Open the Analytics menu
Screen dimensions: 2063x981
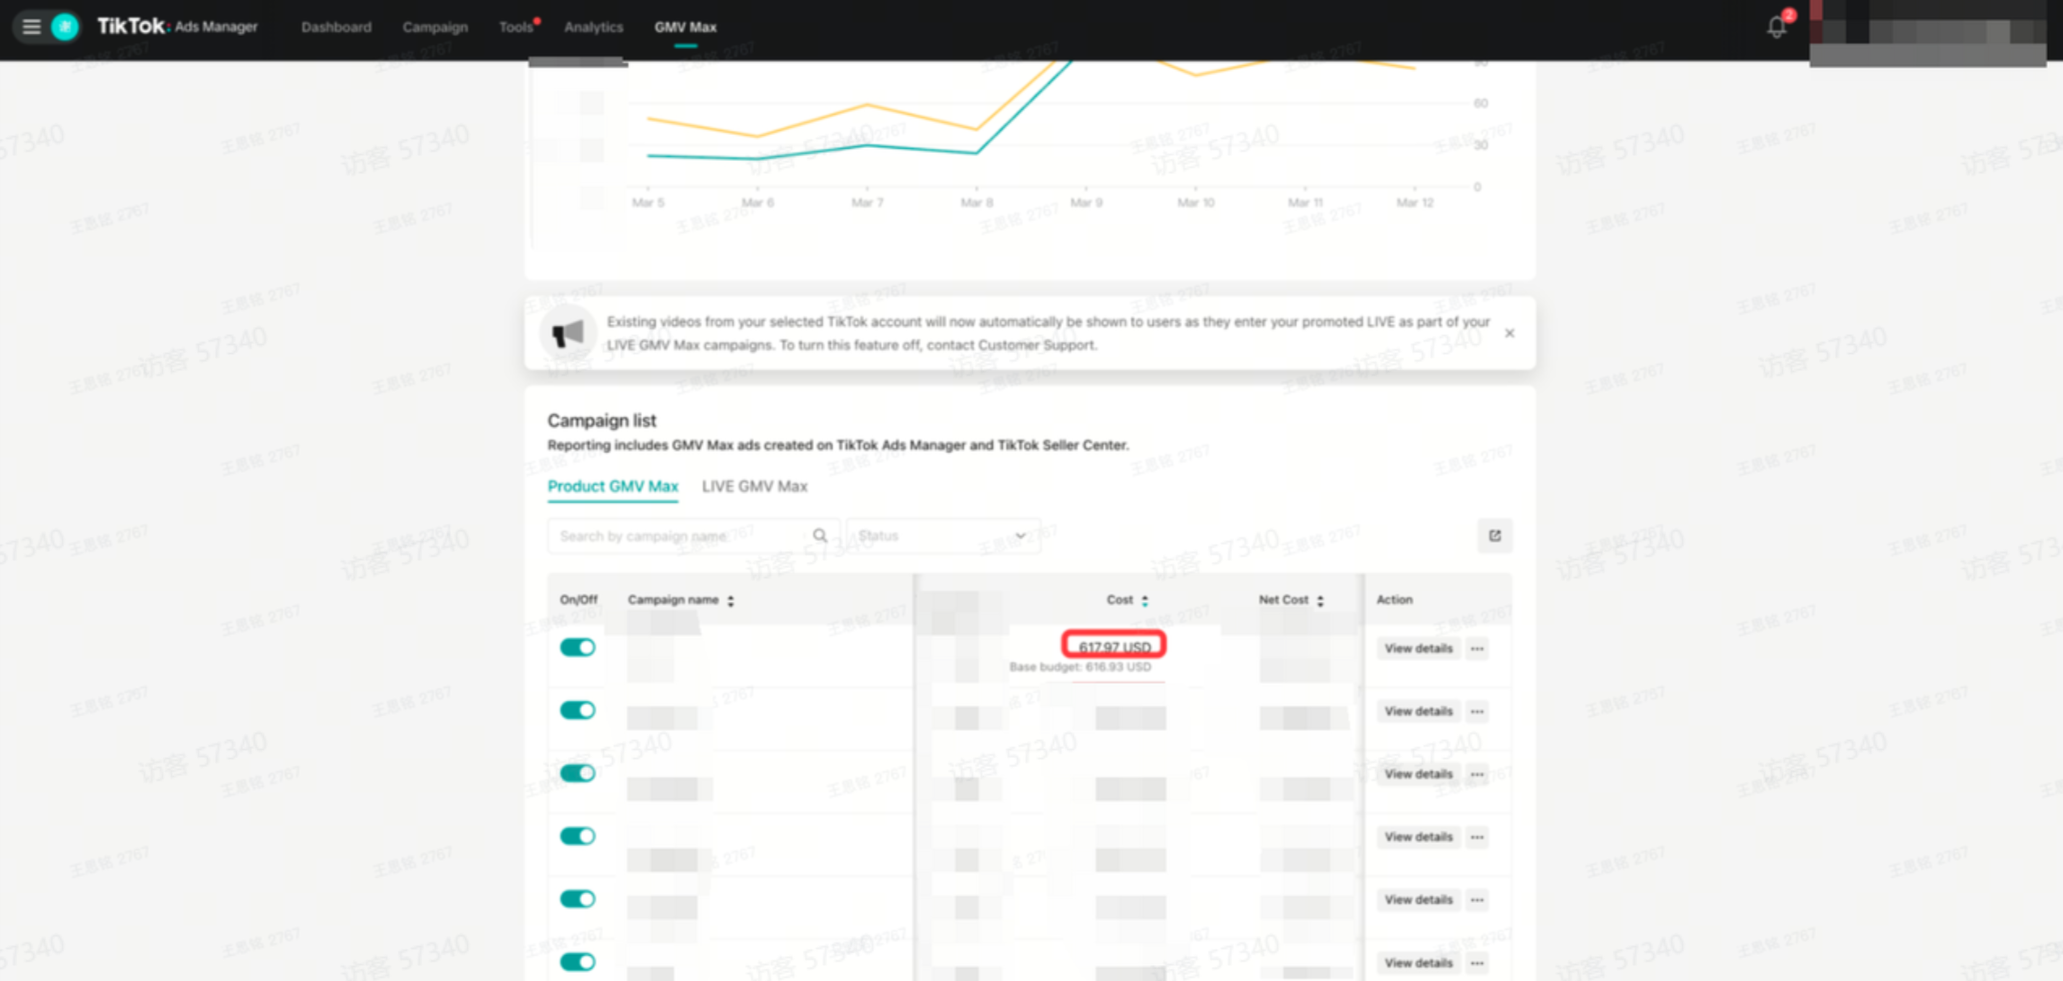pyautogui.click(x=593, y=27)
